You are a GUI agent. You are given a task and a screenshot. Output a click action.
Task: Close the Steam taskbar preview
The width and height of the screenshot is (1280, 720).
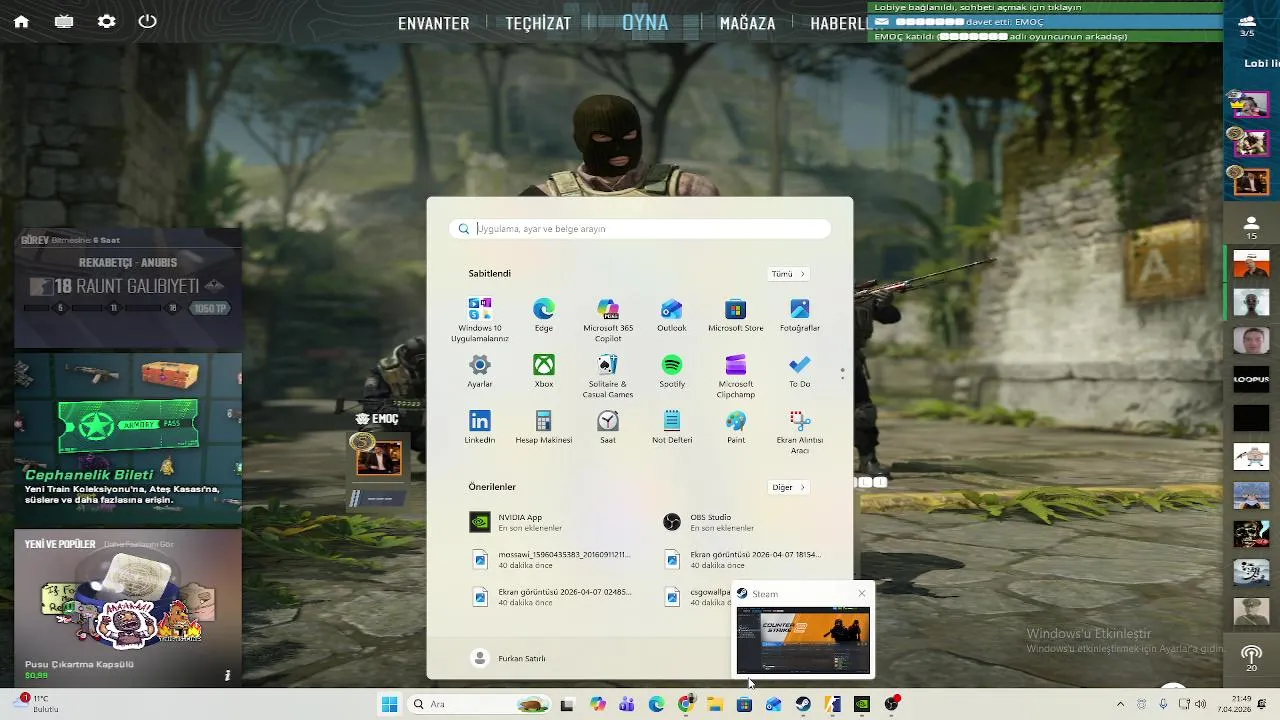click(862, 594)
